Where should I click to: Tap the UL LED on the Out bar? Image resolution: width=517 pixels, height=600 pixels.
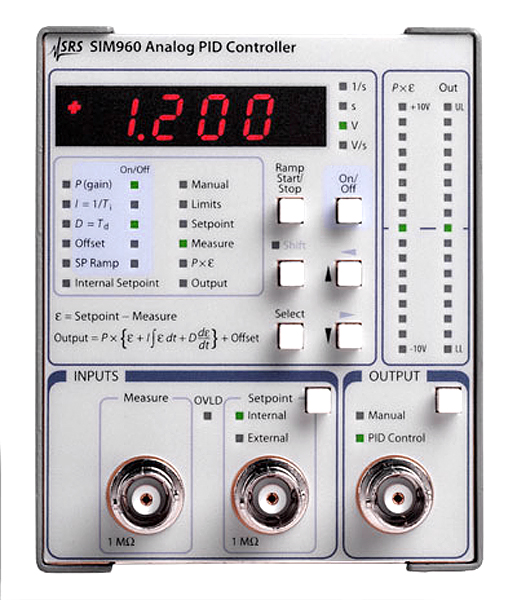(x=448, y=107)
